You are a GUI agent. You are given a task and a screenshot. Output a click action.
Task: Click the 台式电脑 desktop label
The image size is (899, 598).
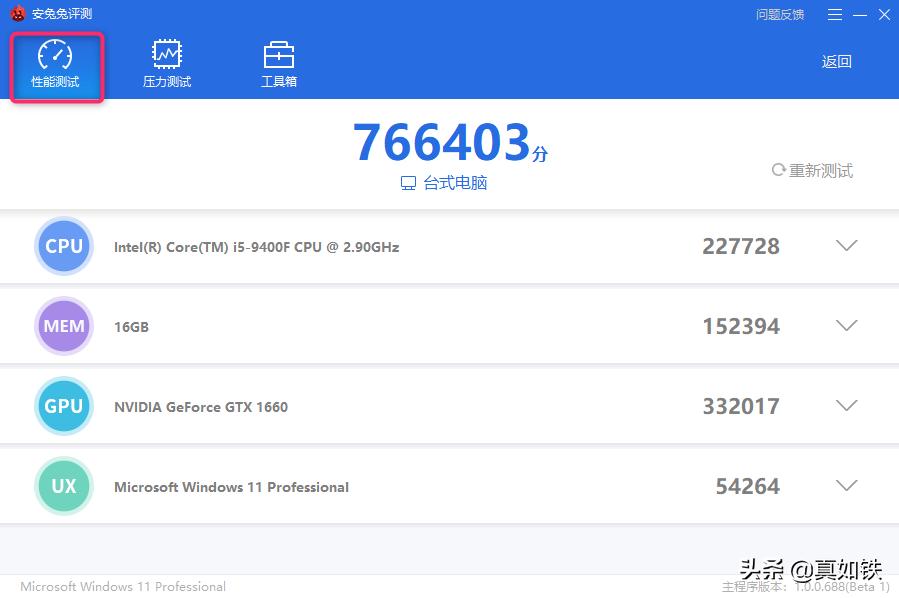tap(455, 183)
